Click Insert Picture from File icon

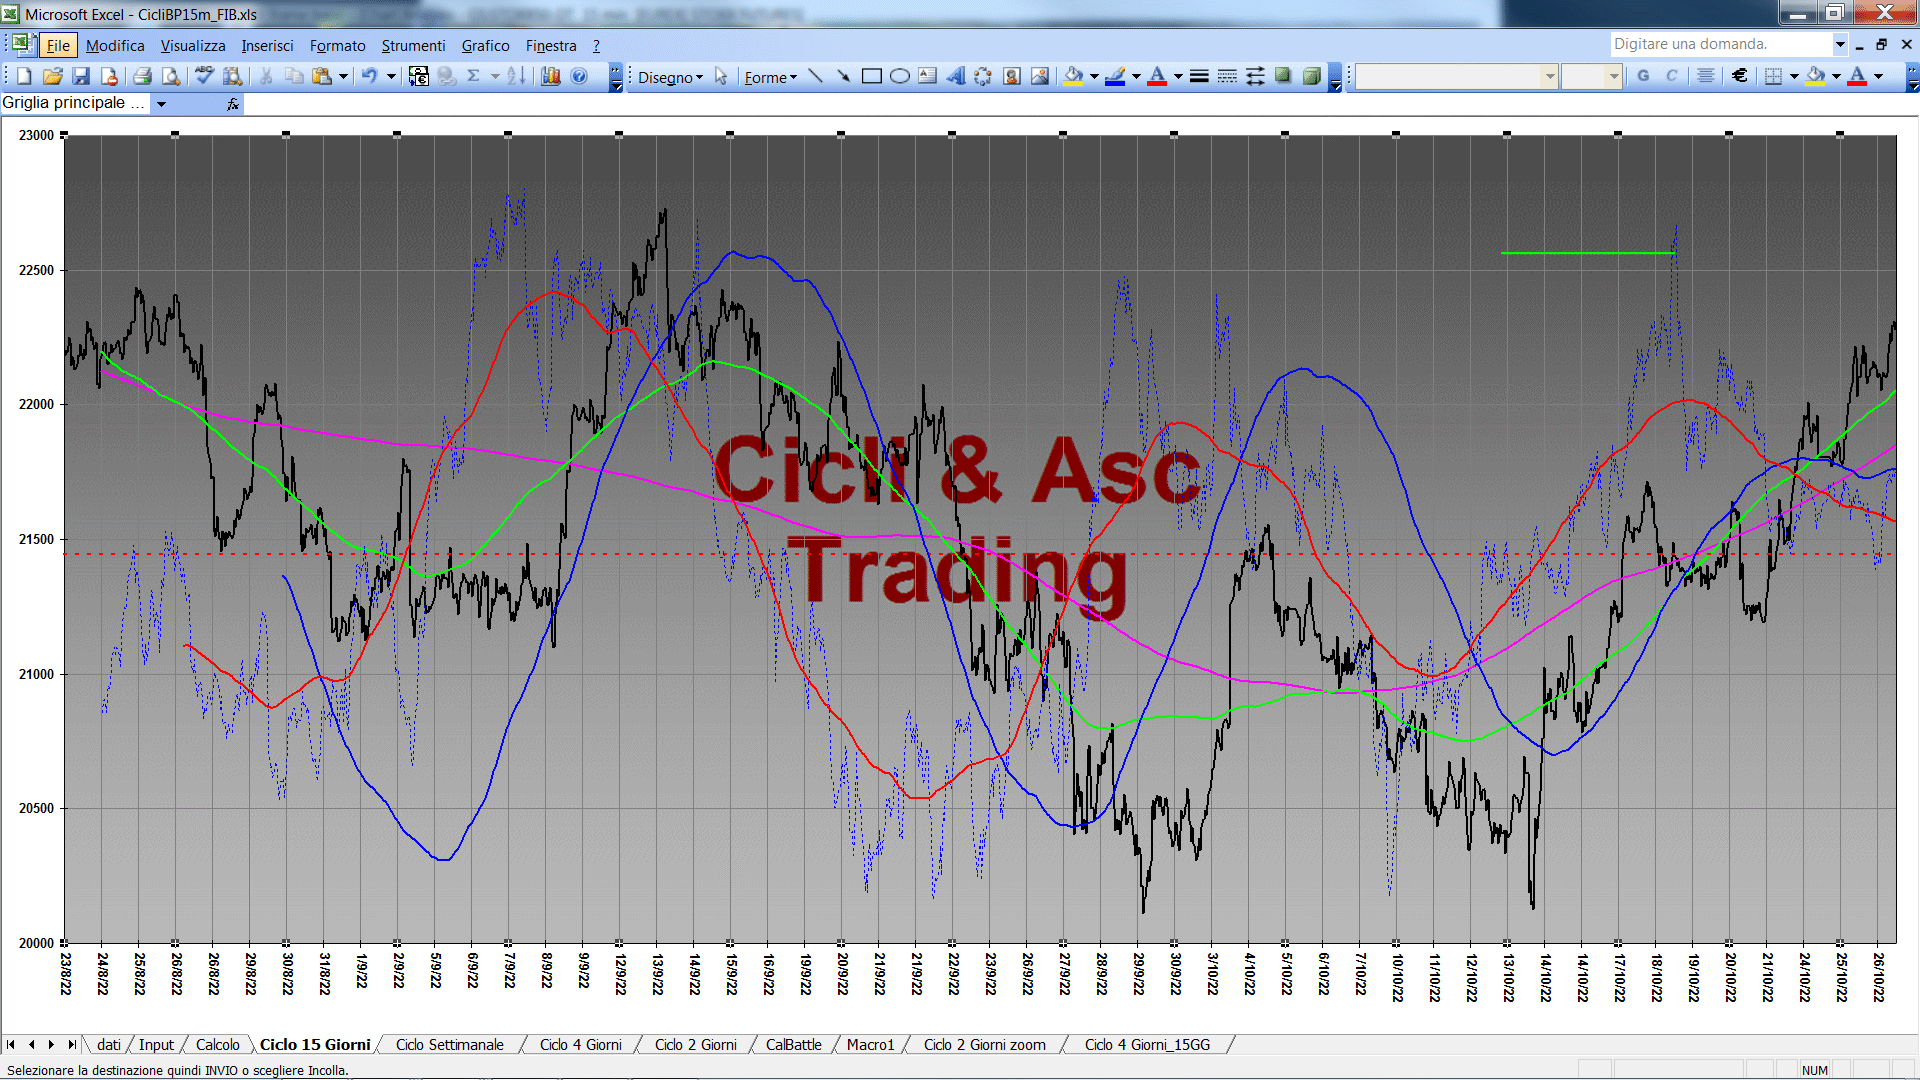point(1040,77)
